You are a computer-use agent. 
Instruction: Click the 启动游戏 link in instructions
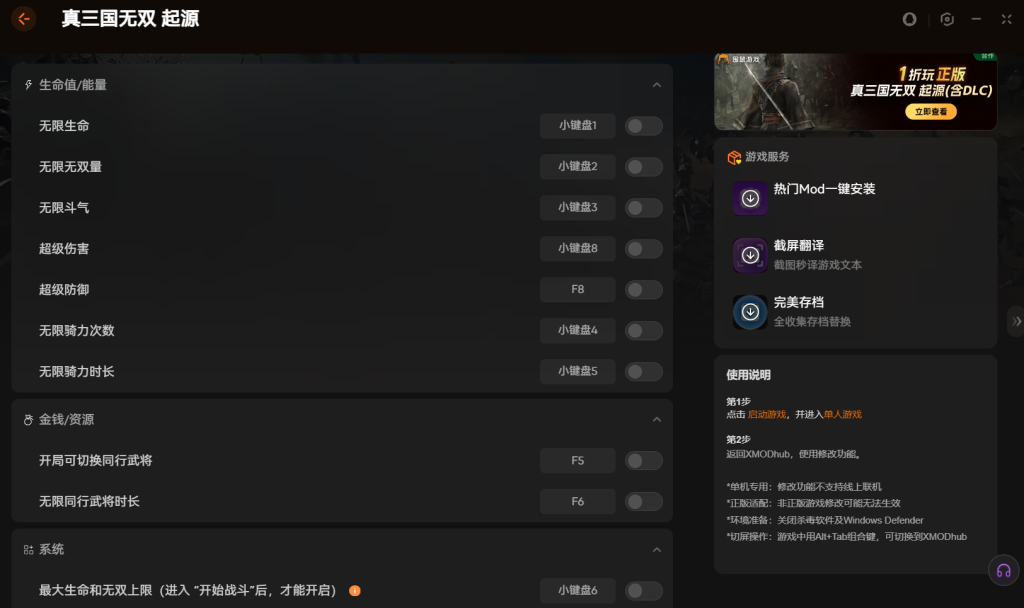tap(766, 414)
